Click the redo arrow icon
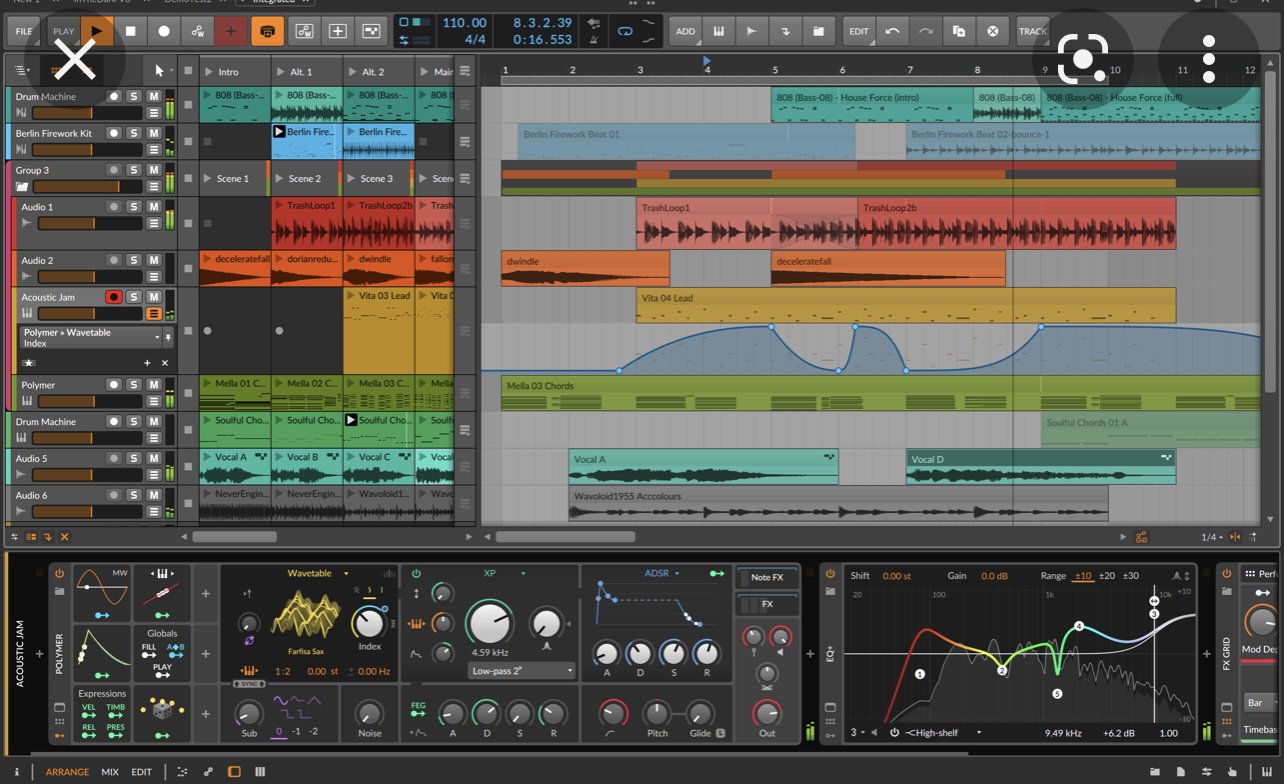1284x784 pixels. coord(925,31)
